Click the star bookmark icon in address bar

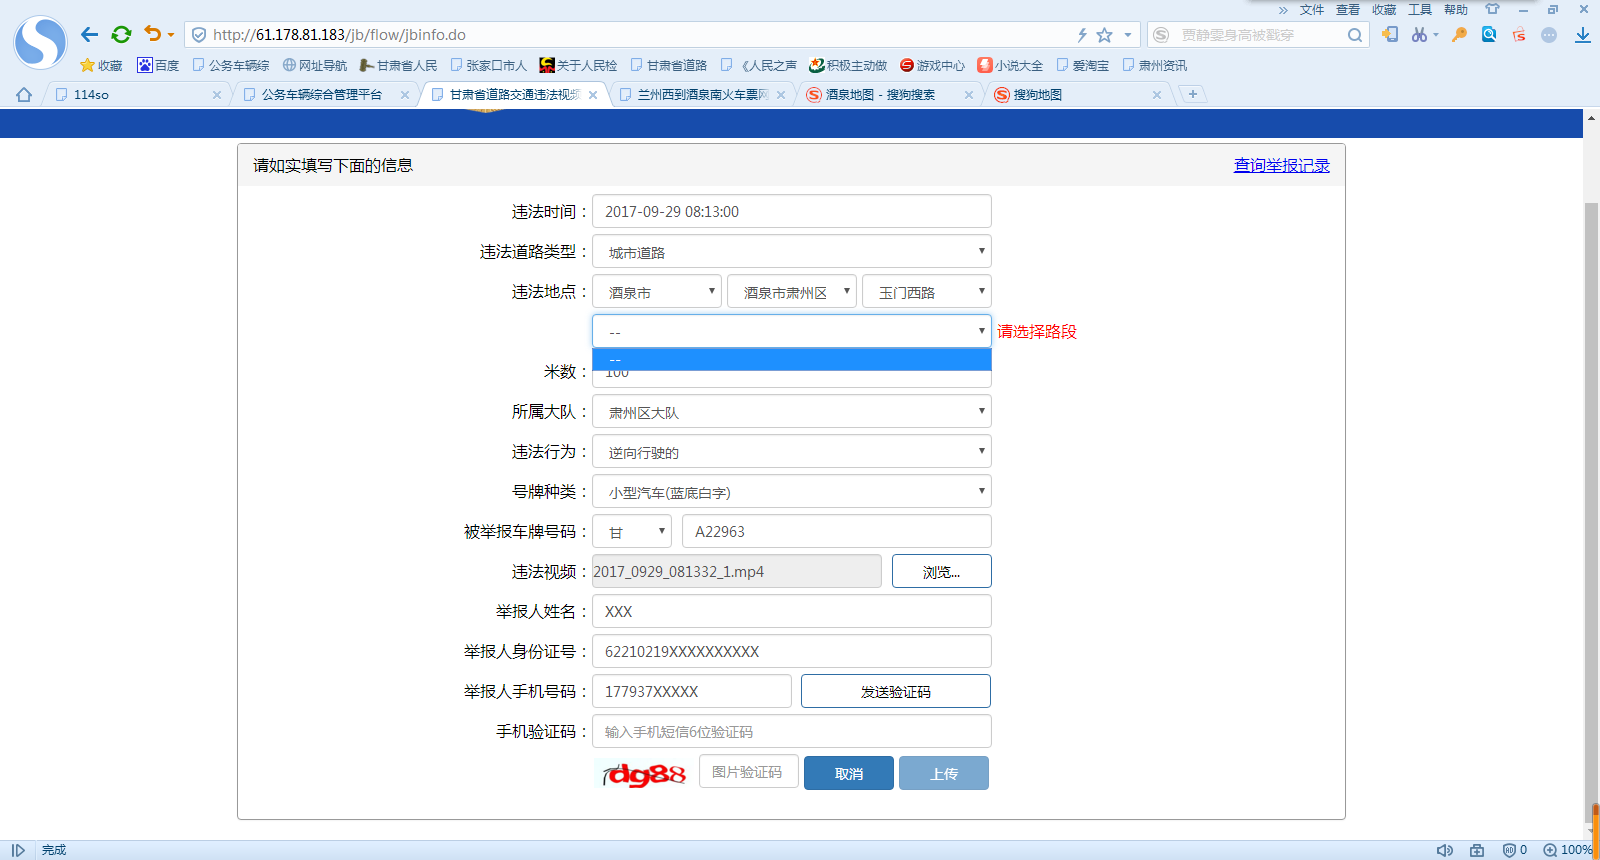click(1104, 35)
